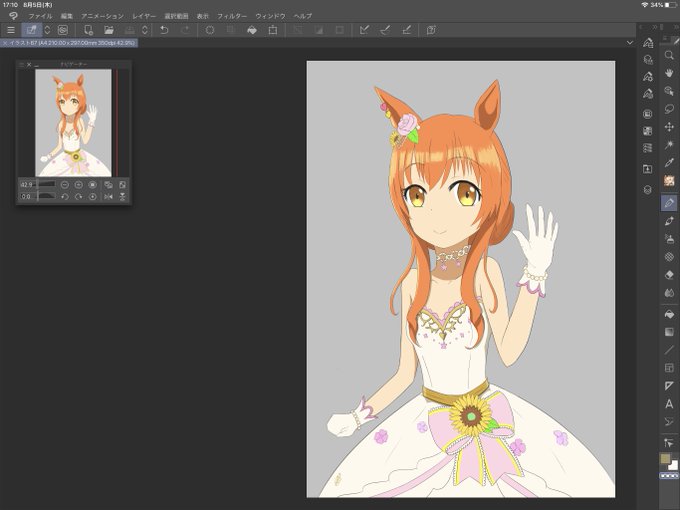
Task: Click Fit to Screen icon in Navigator
Action: (x=108, y=185)
